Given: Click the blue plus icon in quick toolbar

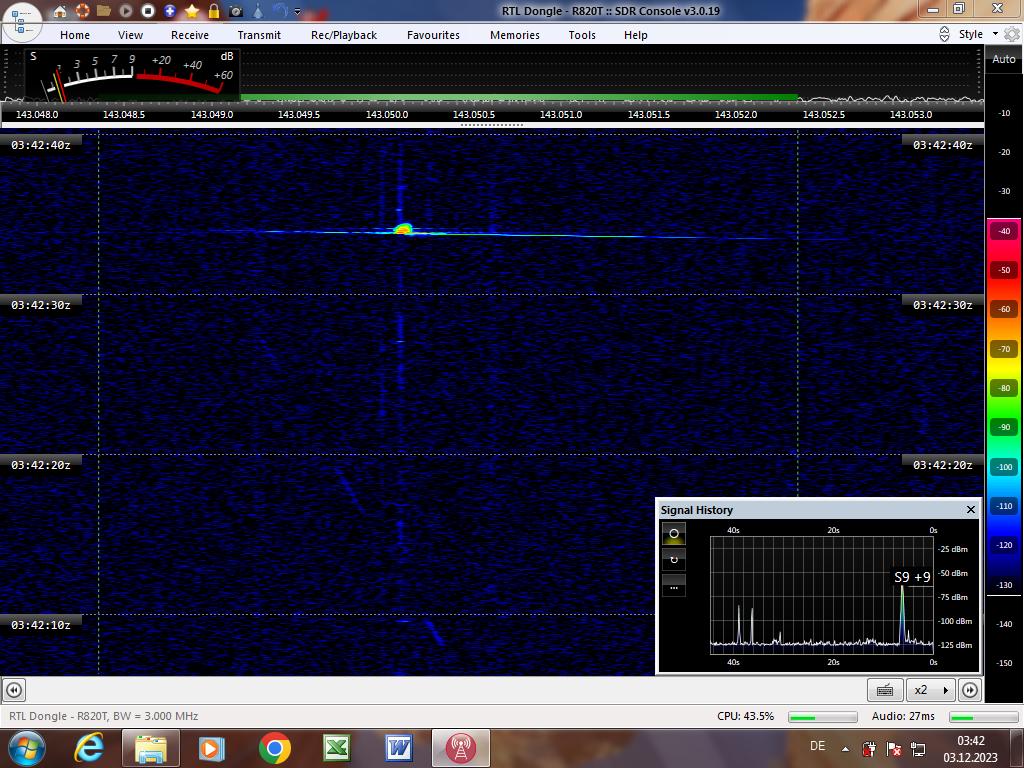Looking at the screenshot, I should [x=170, y=10].
